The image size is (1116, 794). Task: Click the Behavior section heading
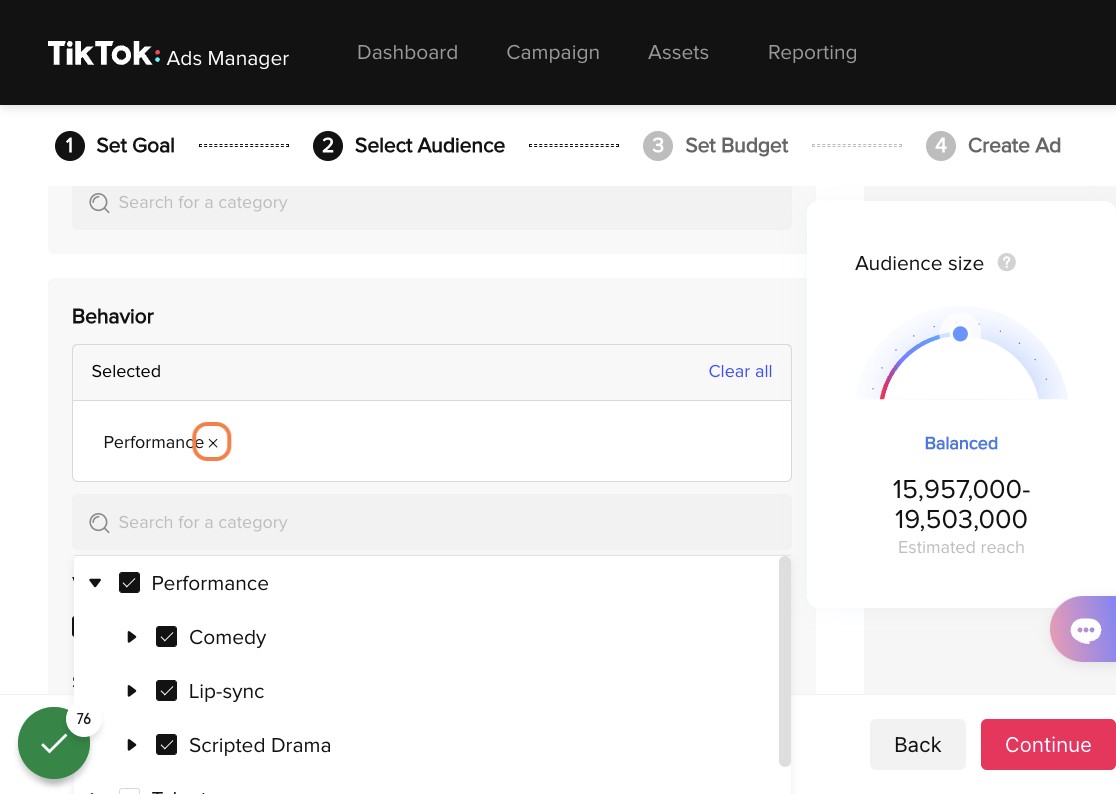coord(112,317)
